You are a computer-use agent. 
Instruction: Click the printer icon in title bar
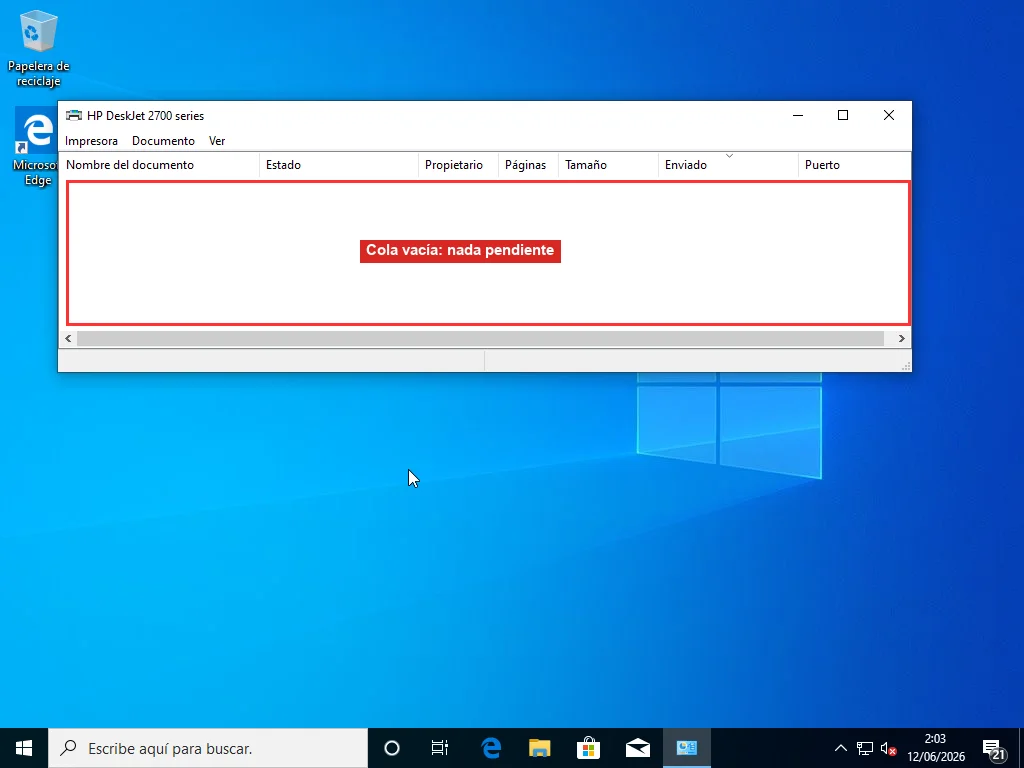pos(74,116)
